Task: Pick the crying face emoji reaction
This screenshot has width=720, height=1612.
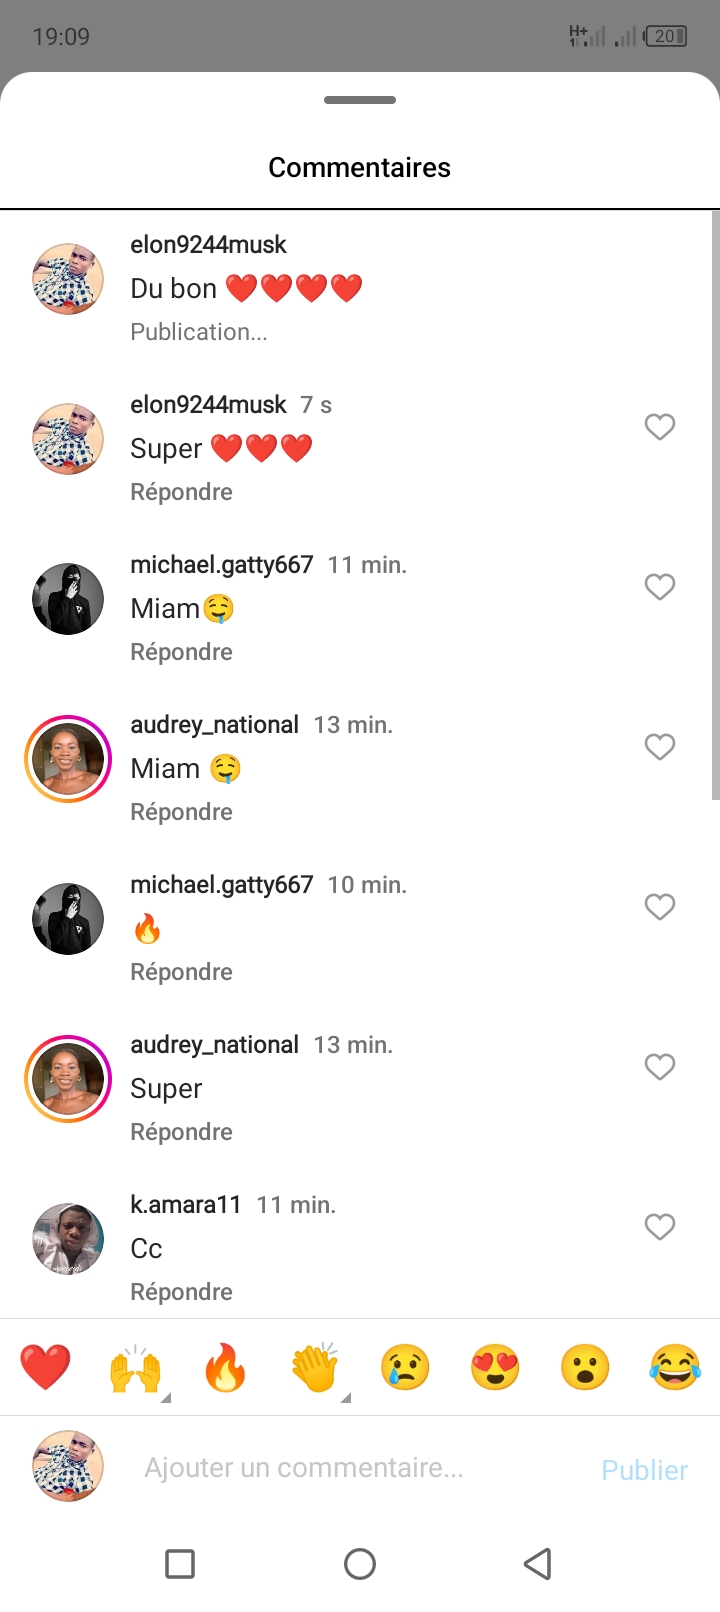Action: 405,1367
